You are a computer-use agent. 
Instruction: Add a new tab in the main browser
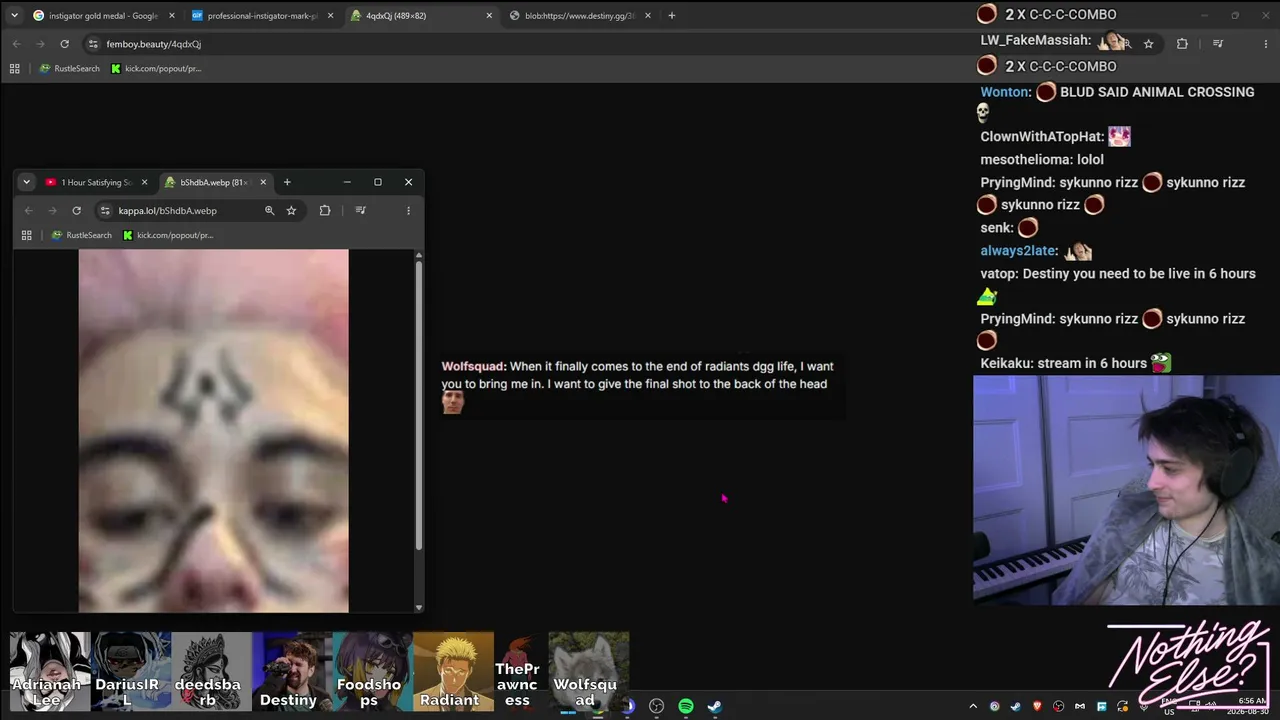671,16
